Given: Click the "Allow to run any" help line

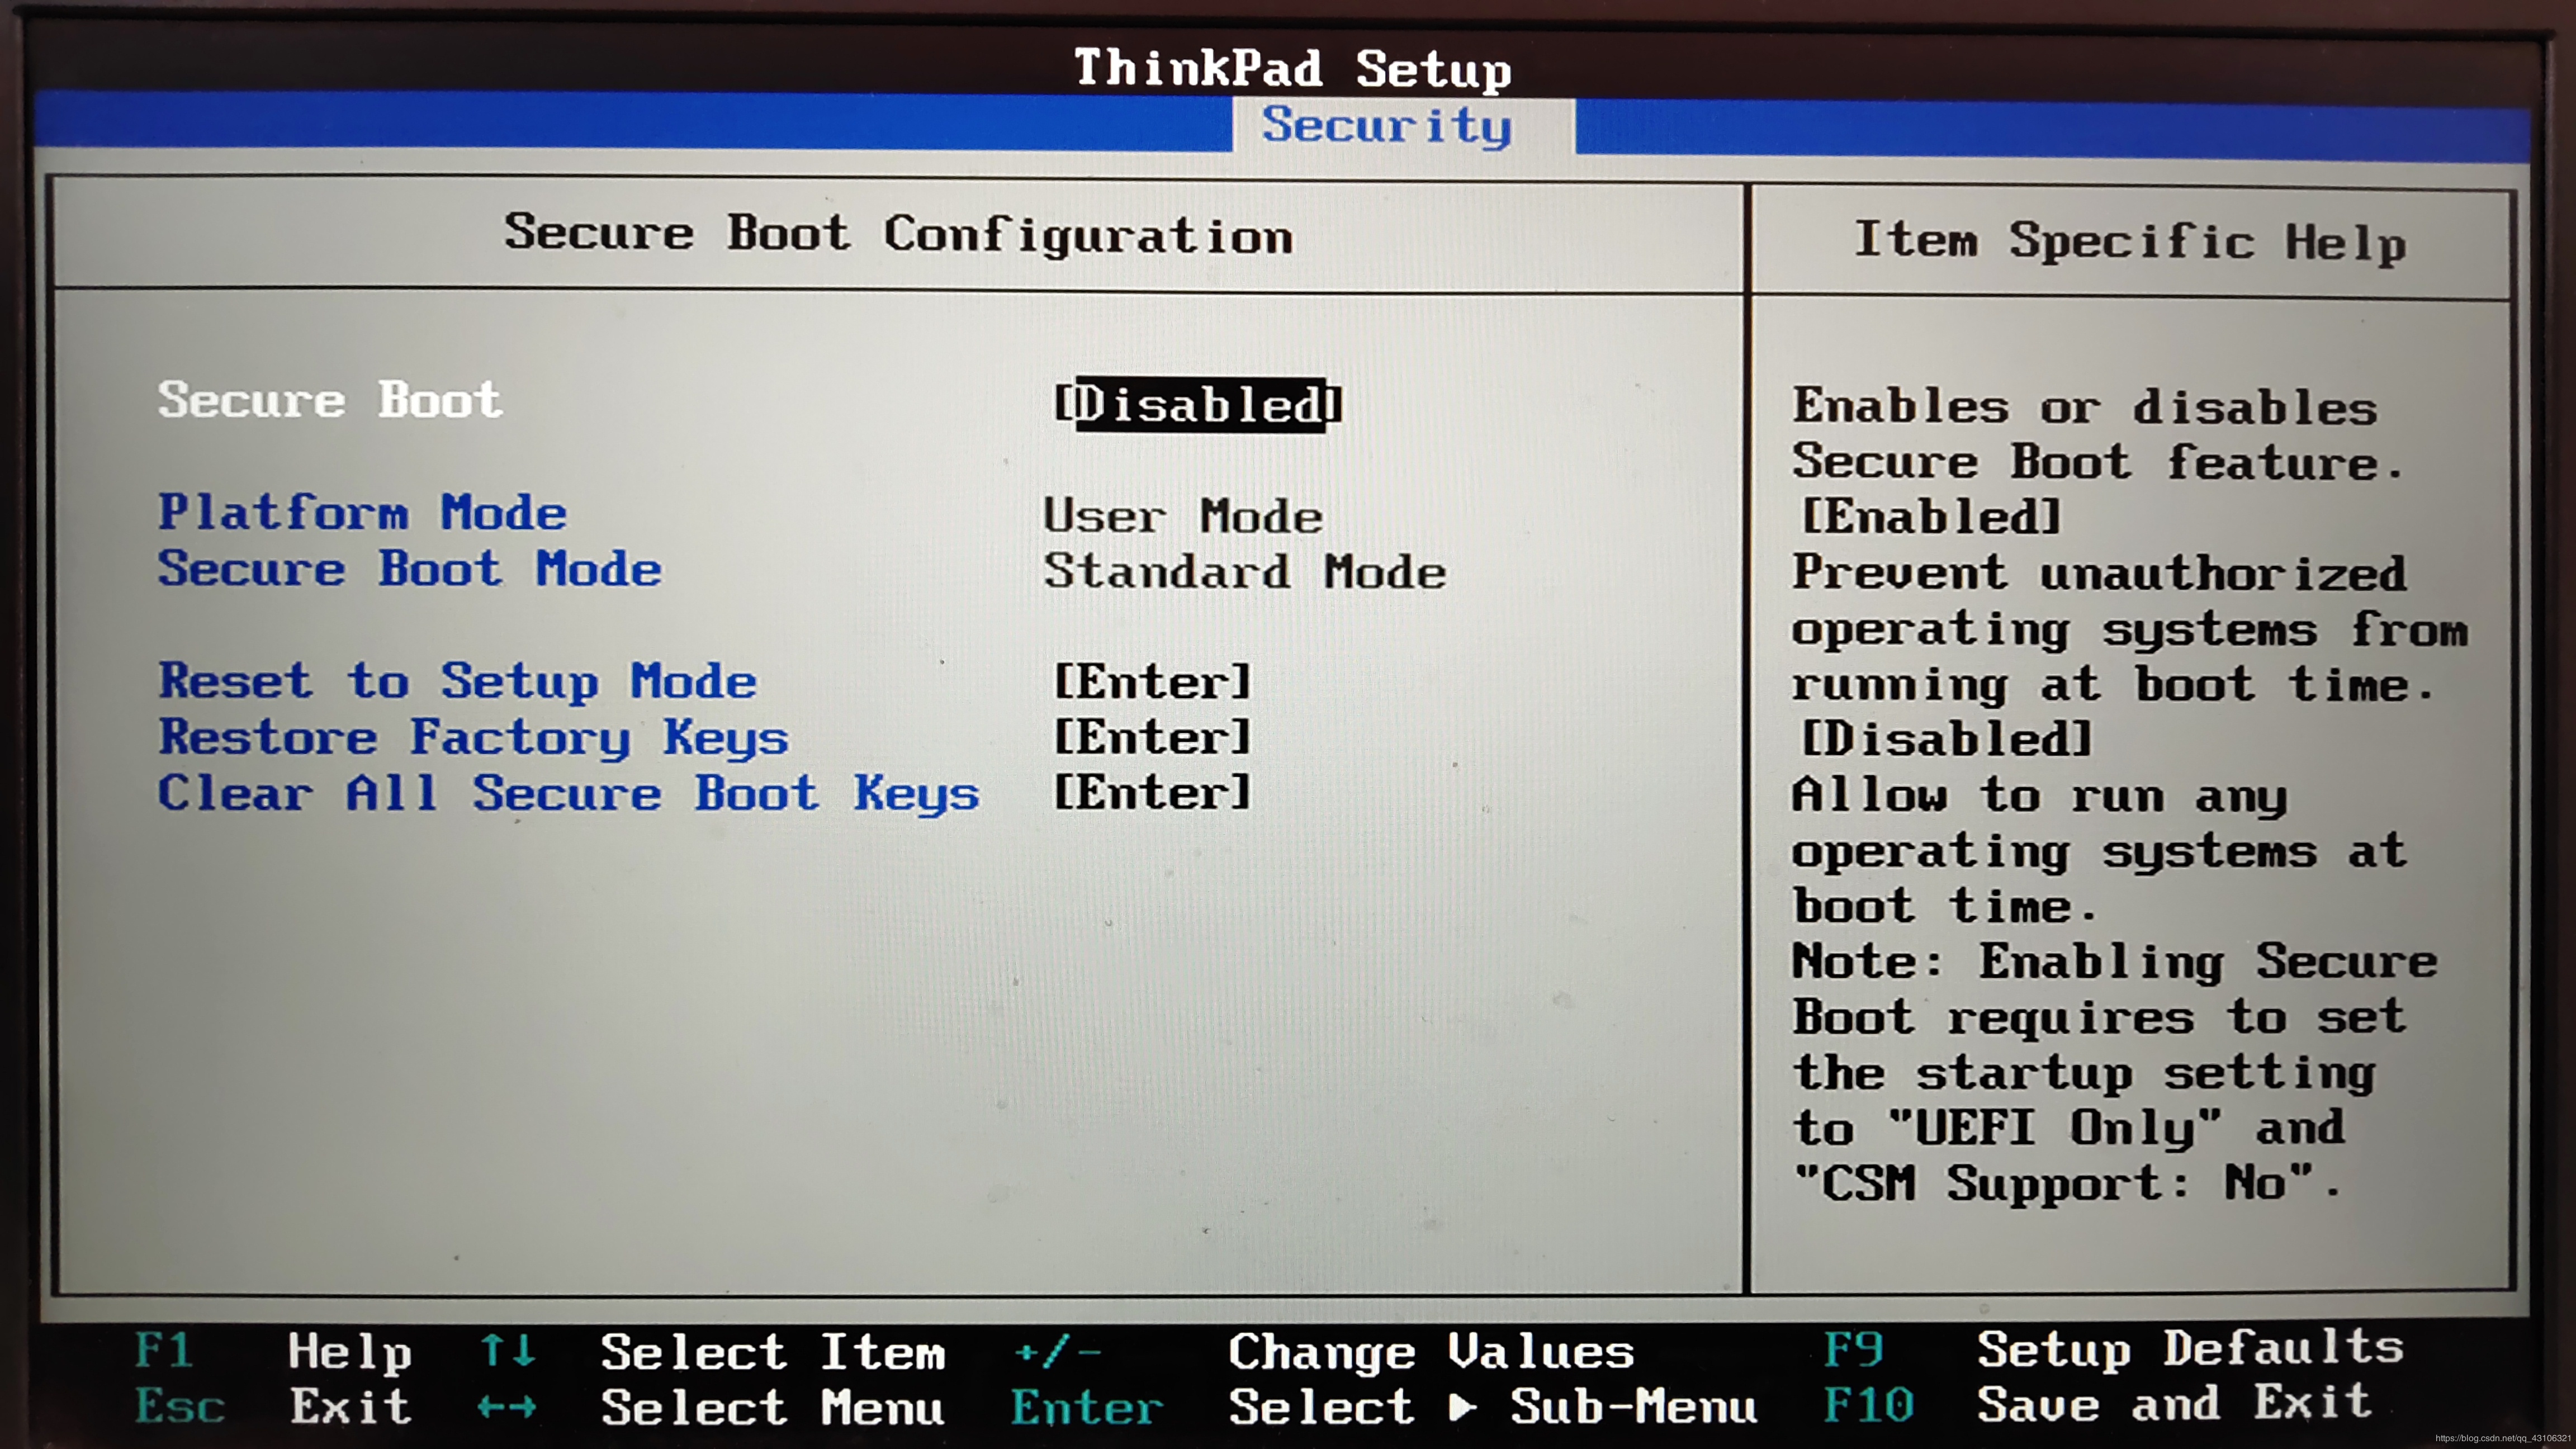Looking at the screenshot, I should tap(2039, 796).
